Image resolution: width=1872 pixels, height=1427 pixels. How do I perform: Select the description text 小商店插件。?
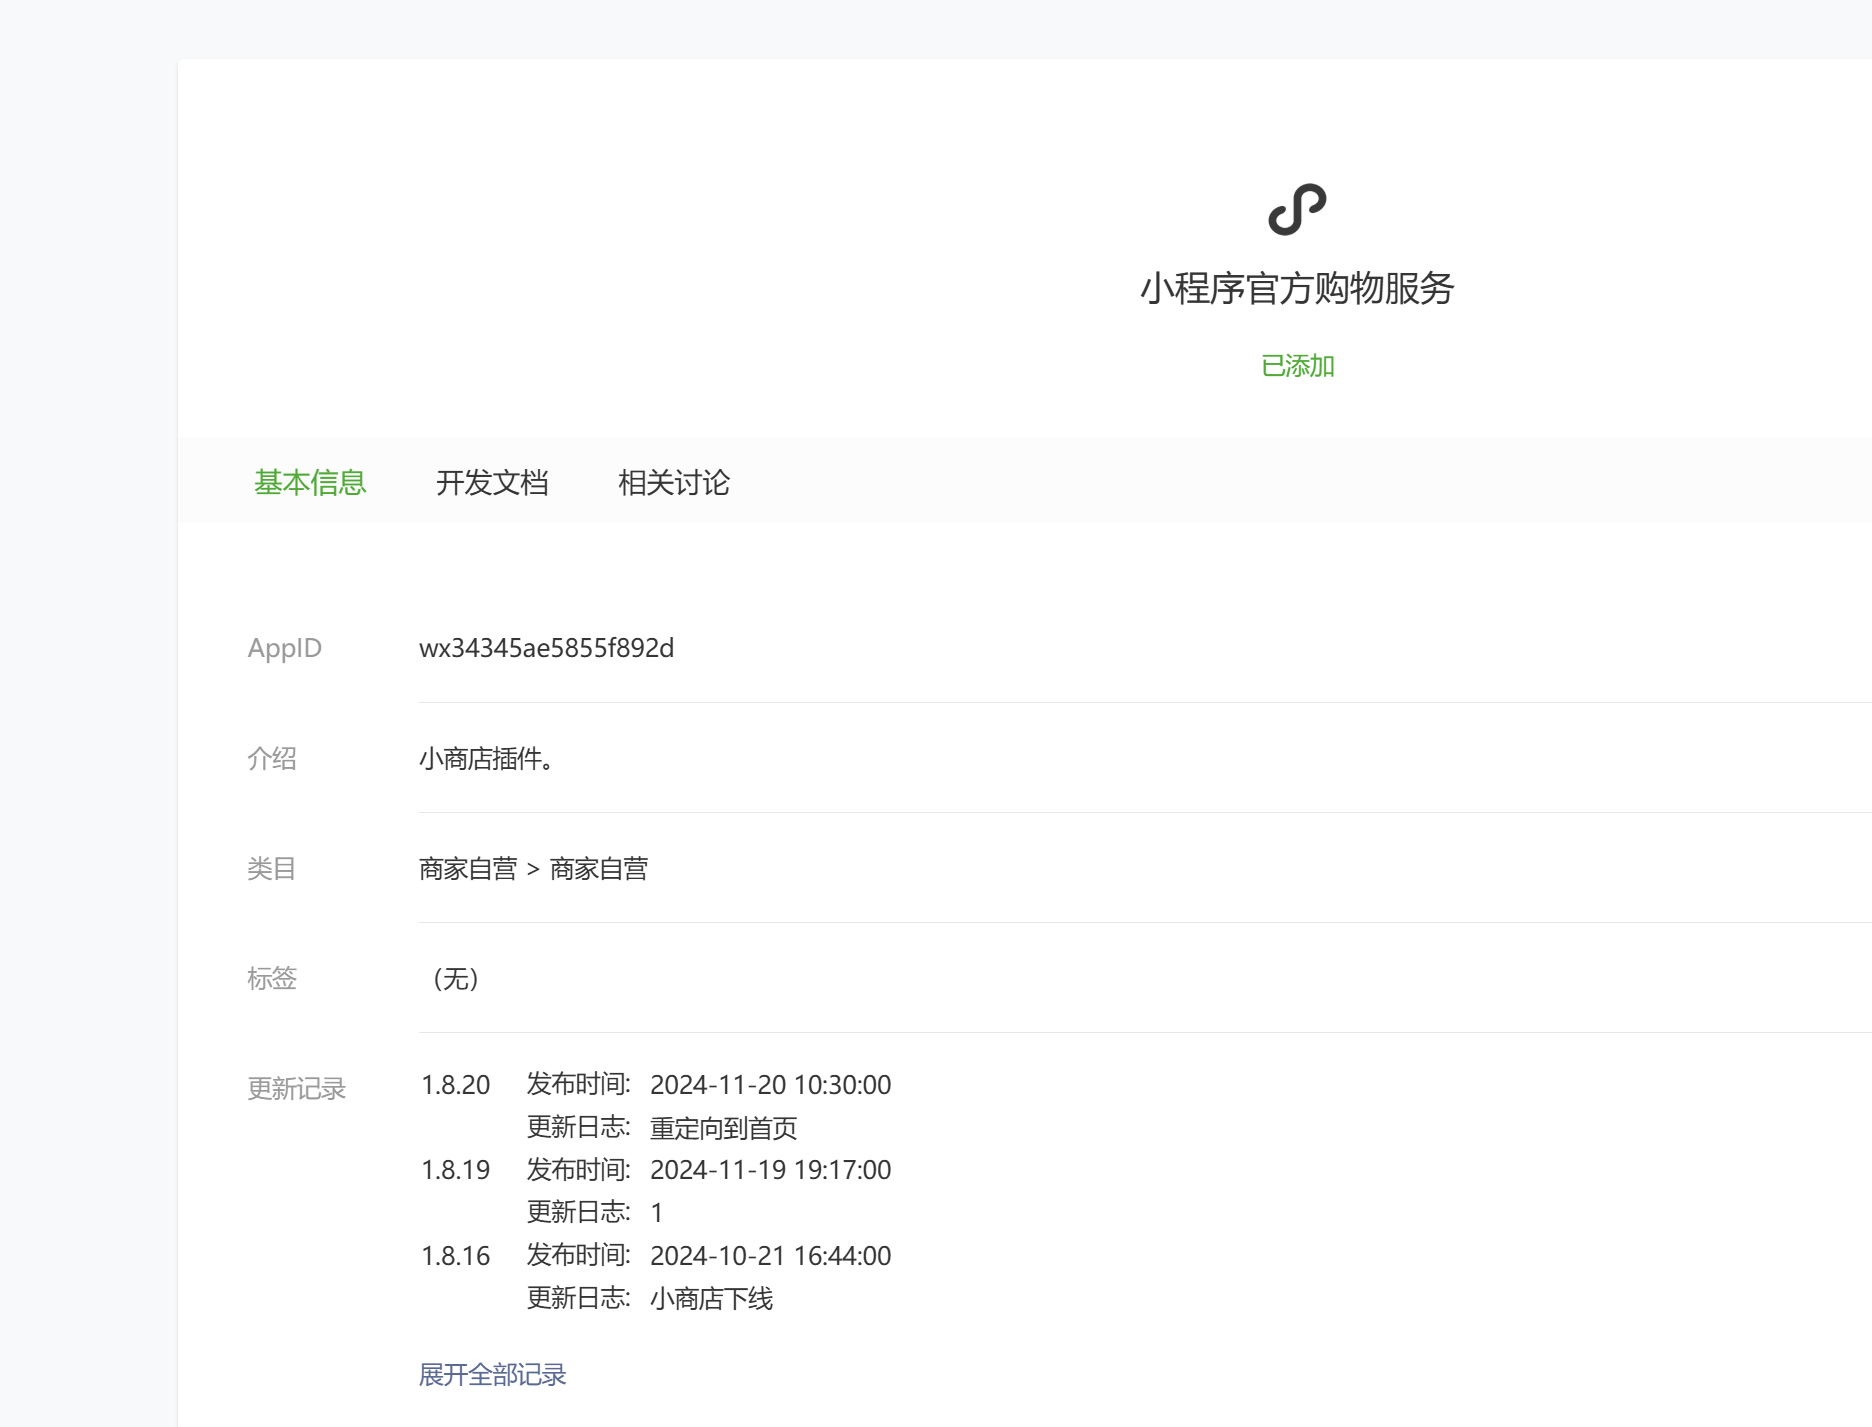pyautogui.click(x=486, y=759)
